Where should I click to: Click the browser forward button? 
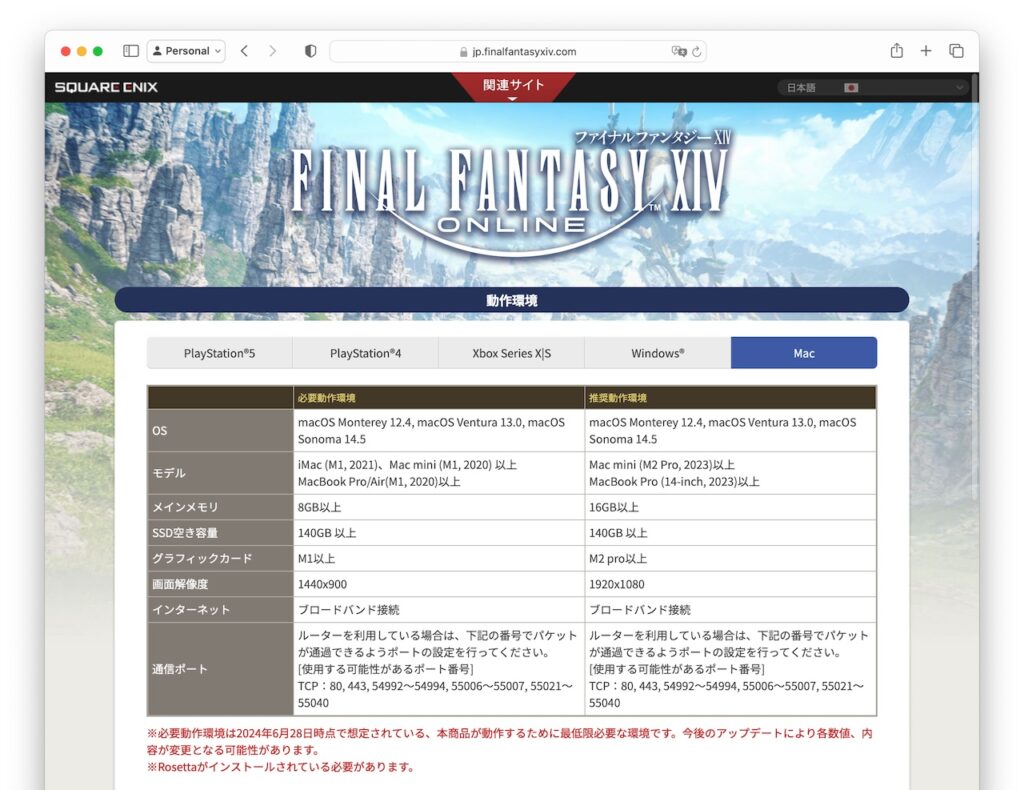point(271,51)
